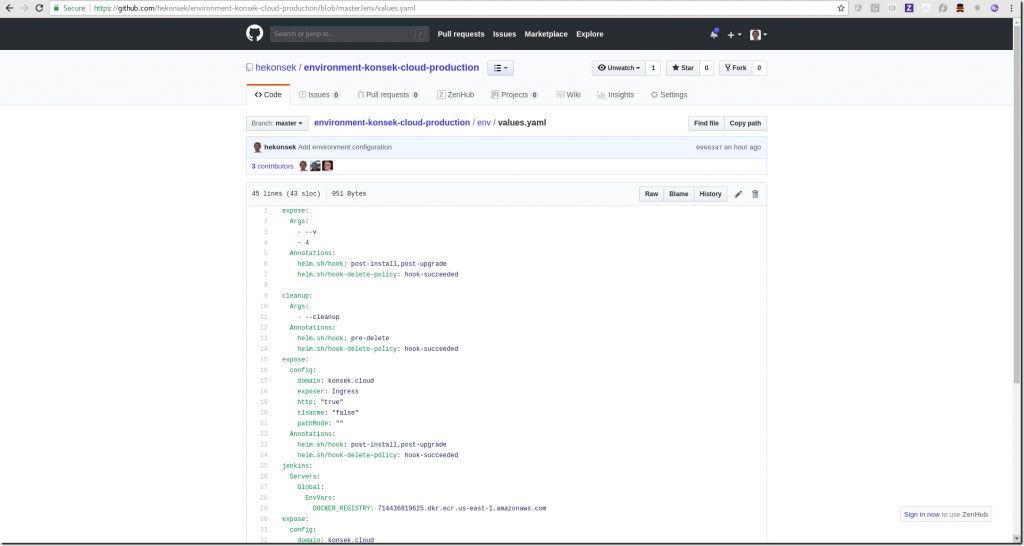
Task: Open the Settings tab
Action: (x=669, y=95)
